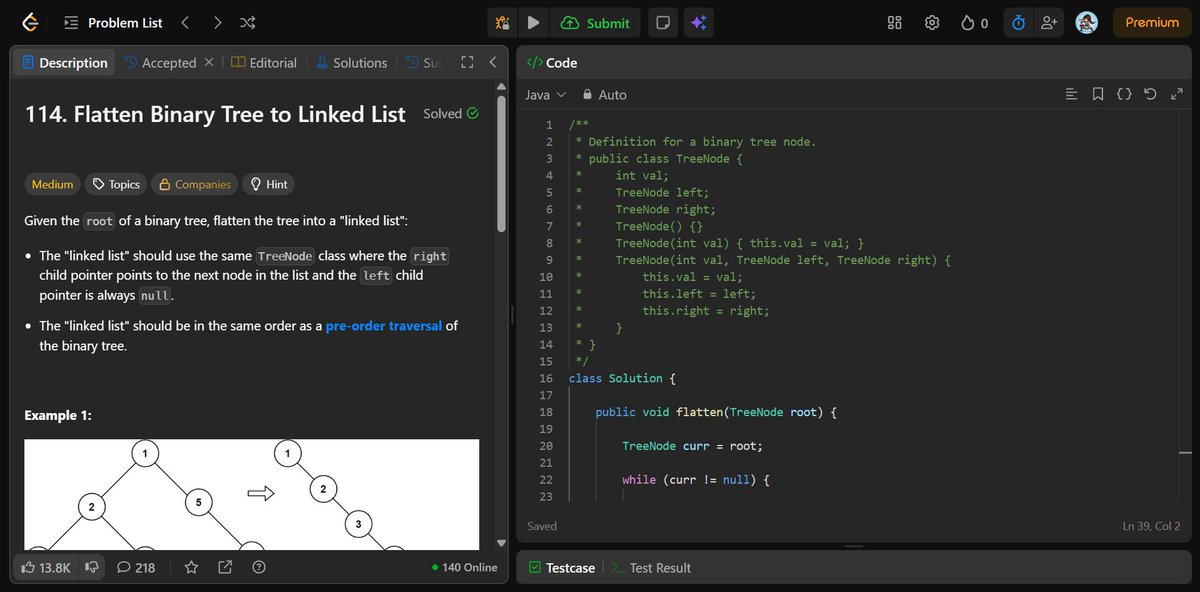Screen dimensions: 1200x592
Task: Open the feedback help icon
Action: pos(259,567)
